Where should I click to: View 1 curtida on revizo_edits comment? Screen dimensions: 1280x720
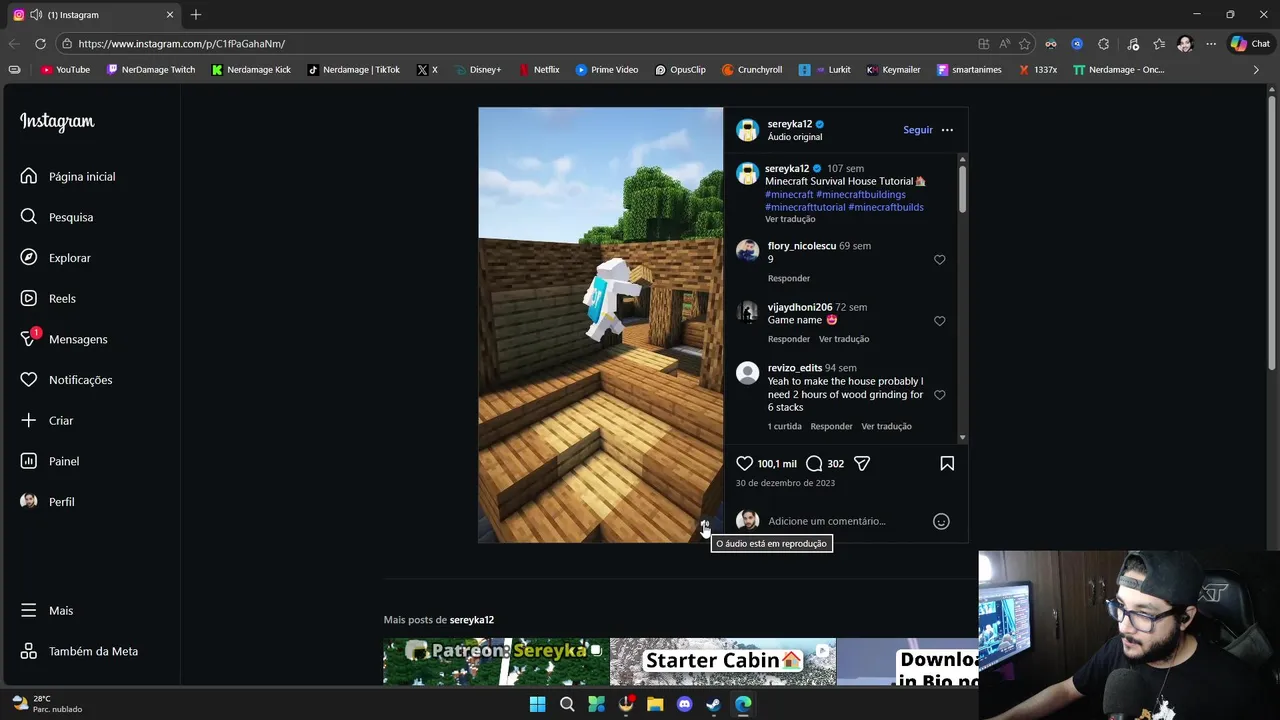coord(785,426)
